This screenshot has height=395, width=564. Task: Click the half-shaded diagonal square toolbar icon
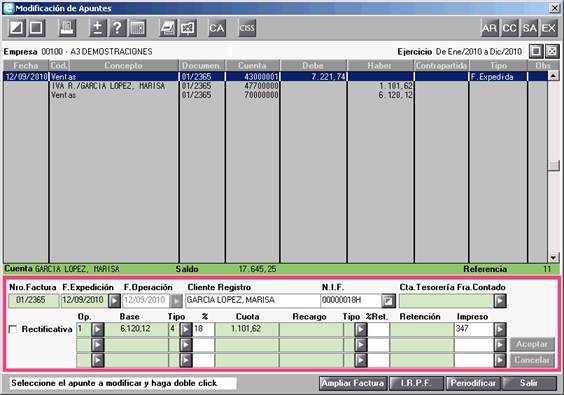point(17,28)
